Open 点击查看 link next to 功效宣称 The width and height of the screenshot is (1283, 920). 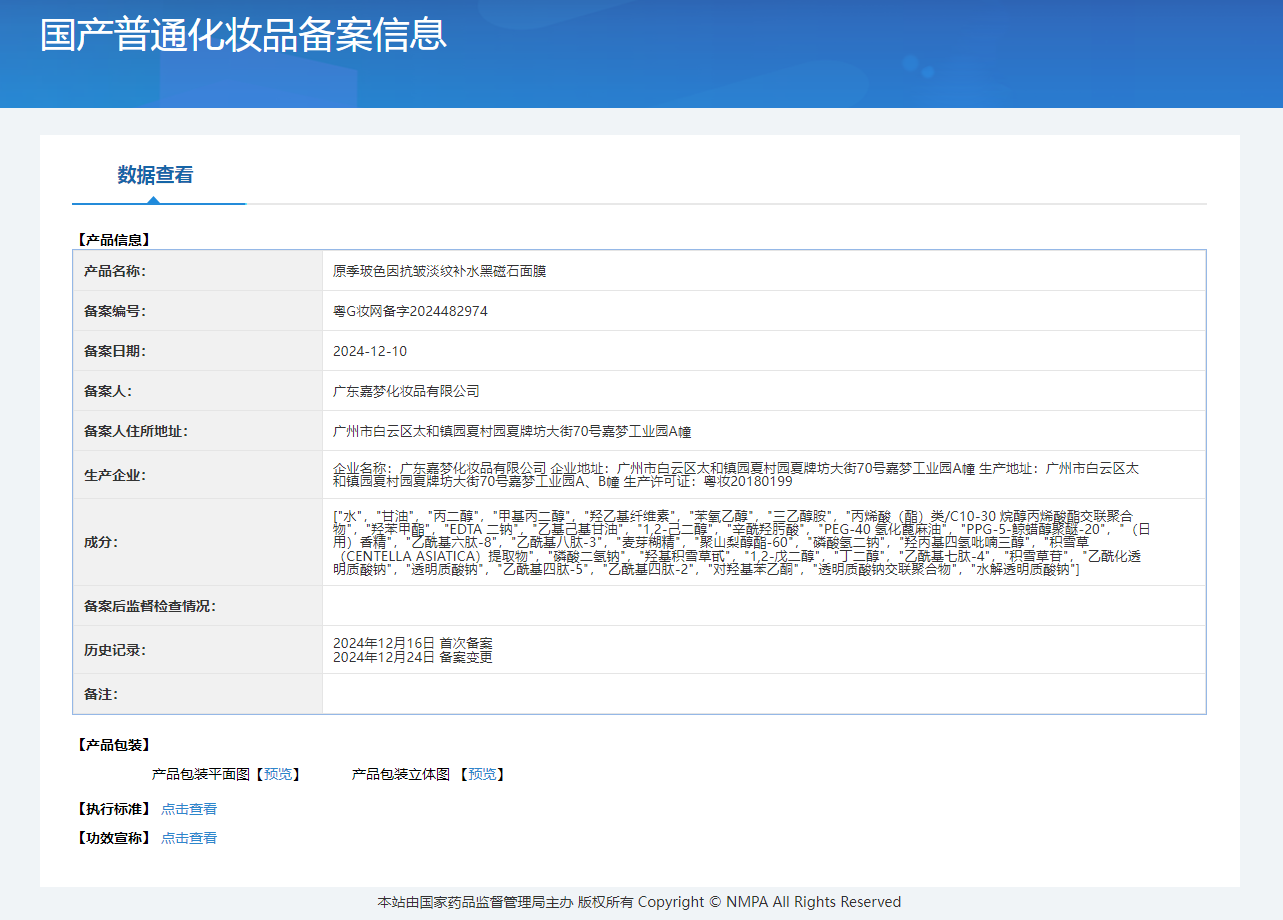click(189, 838)
